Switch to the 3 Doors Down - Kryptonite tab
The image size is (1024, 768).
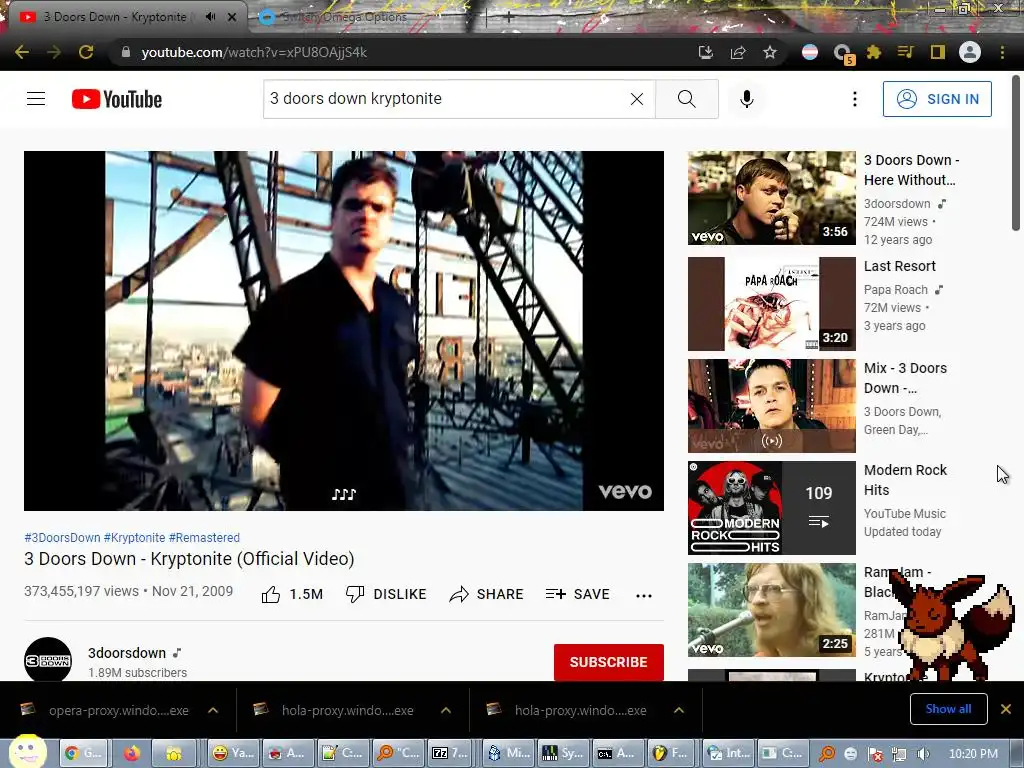114,17
